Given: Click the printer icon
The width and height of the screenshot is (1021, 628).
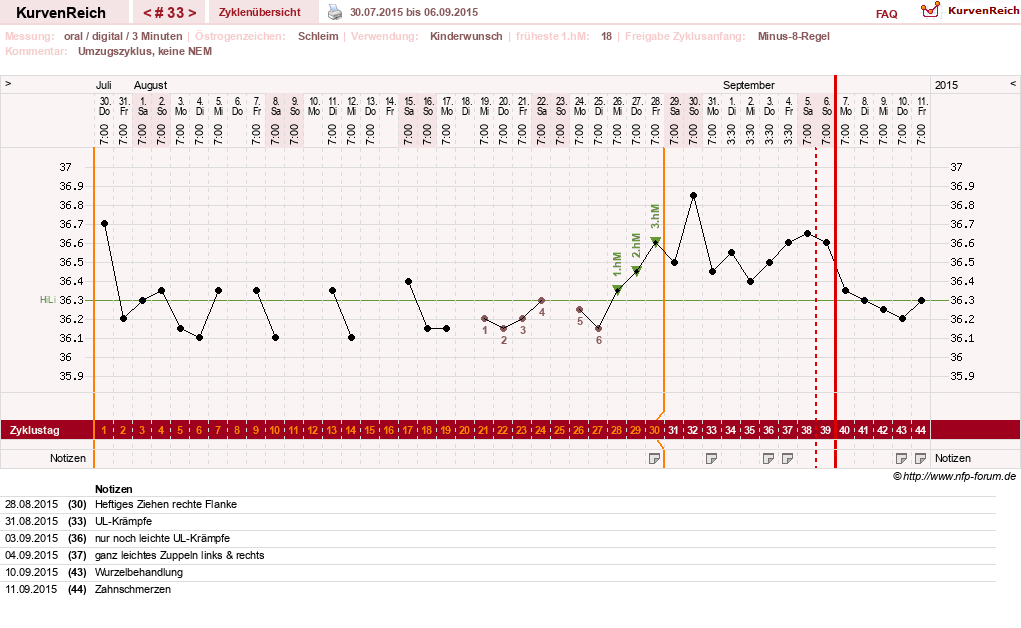Looking at the screenshot, I should pos(335,12).
